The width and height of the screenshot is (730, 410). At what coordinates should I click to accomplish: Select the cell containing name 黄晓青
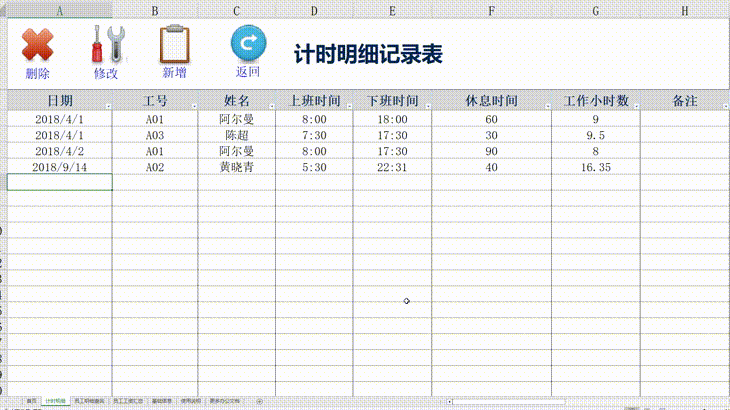coord(236,167)
